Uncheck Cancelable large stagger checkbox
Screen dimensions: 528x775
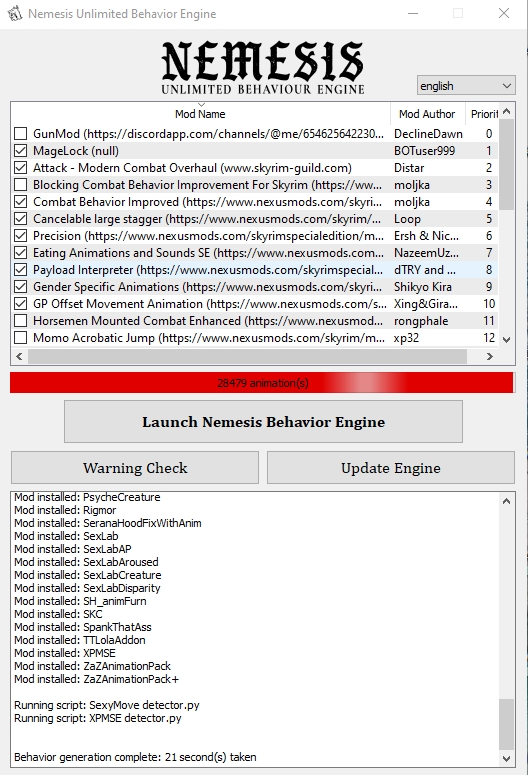[20, 218]
